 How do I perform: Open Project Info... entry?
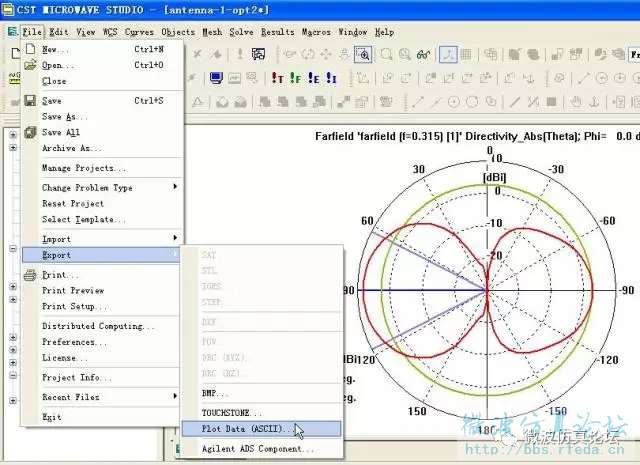[x=102, y=377]
